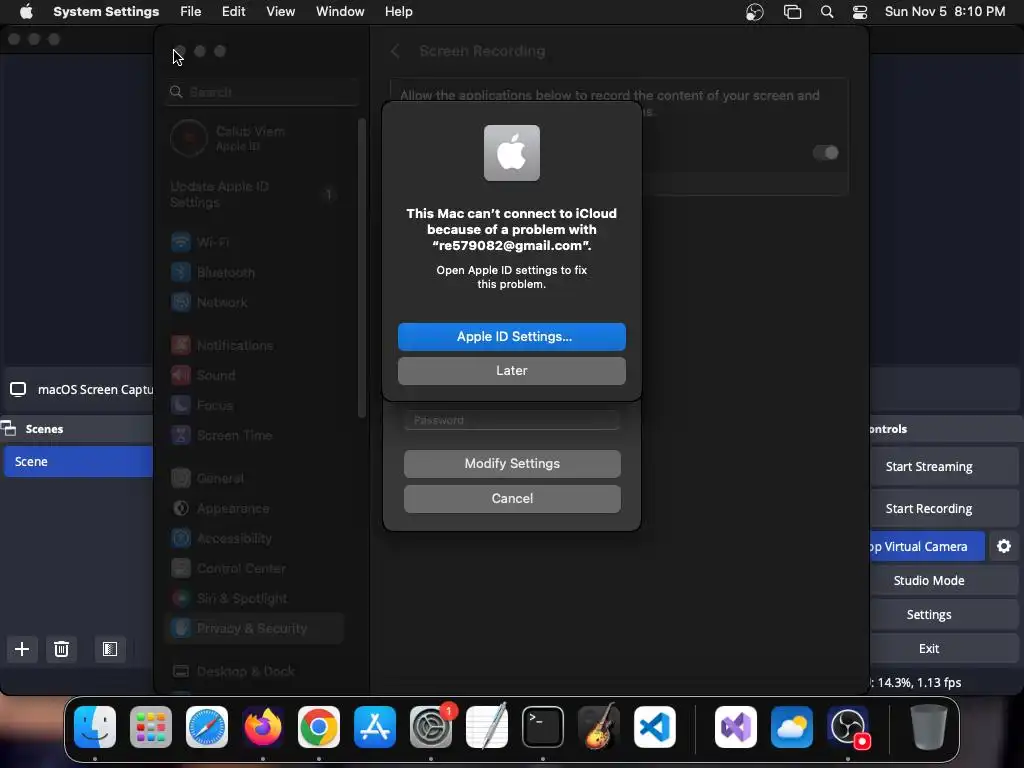The image size is (1024, 768).
Task: Launch Visual Studio Code from the Dock
Action: point(654,727)
